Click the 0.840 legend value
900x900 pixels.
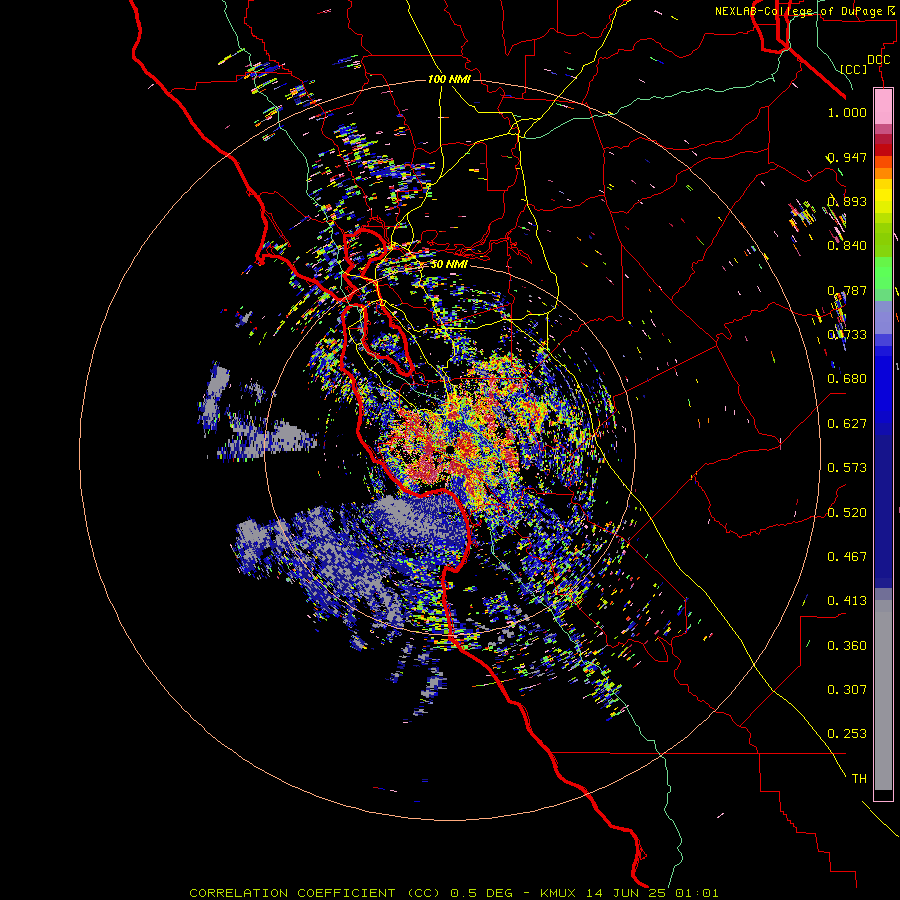click(847, 246)
